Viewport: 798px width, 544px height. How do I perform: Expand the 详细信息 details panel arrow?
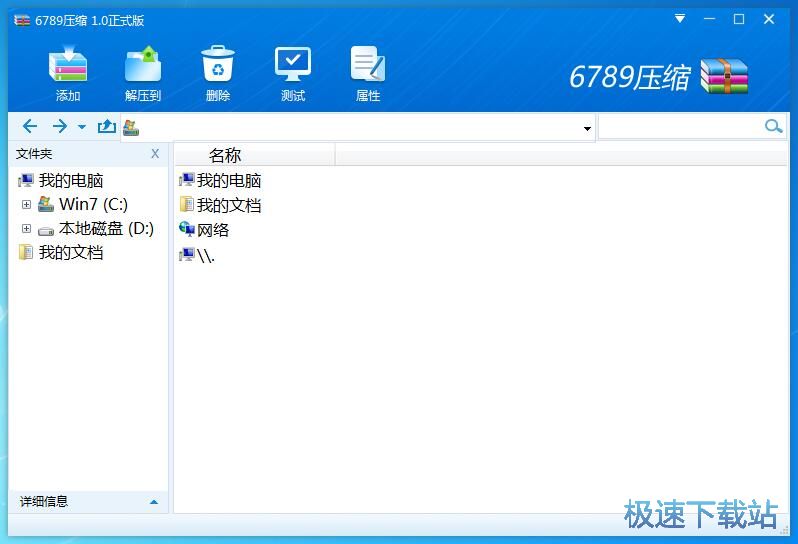154,502
